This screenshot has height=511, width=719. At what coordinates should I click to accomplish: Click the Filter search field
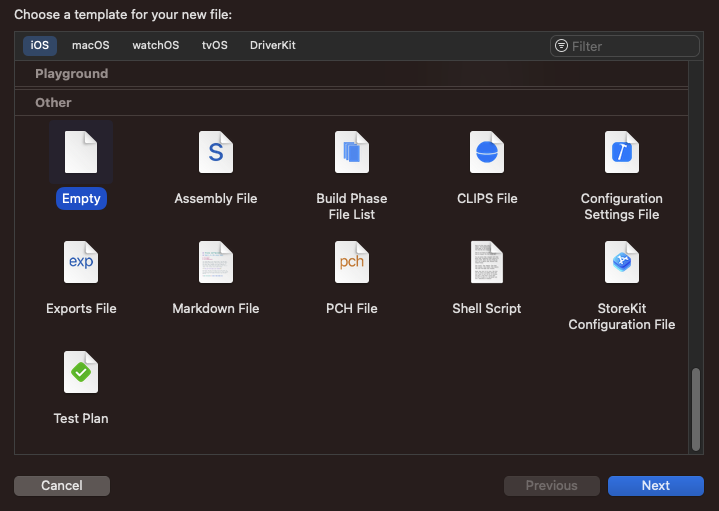pyautogui.click(x=632, y=46)
